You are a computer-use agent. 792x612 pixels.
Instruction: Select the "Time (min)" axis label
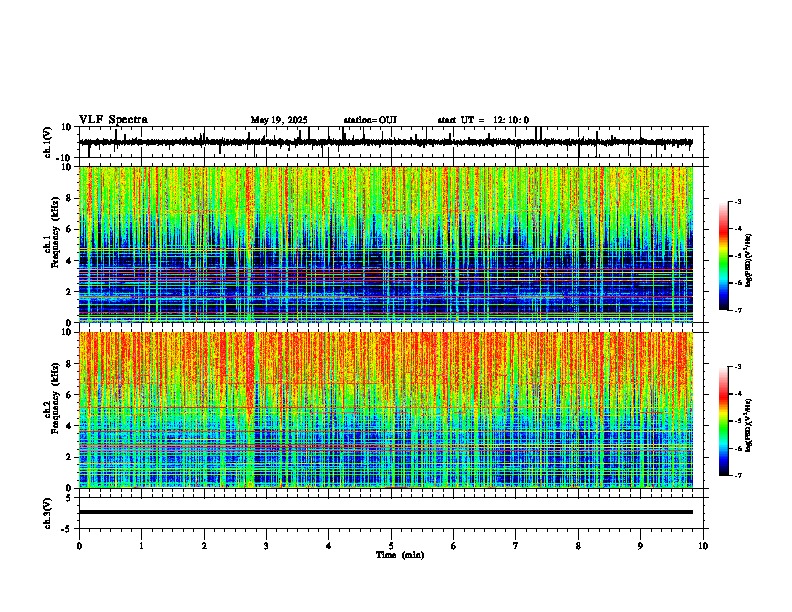tap(400, 555)
